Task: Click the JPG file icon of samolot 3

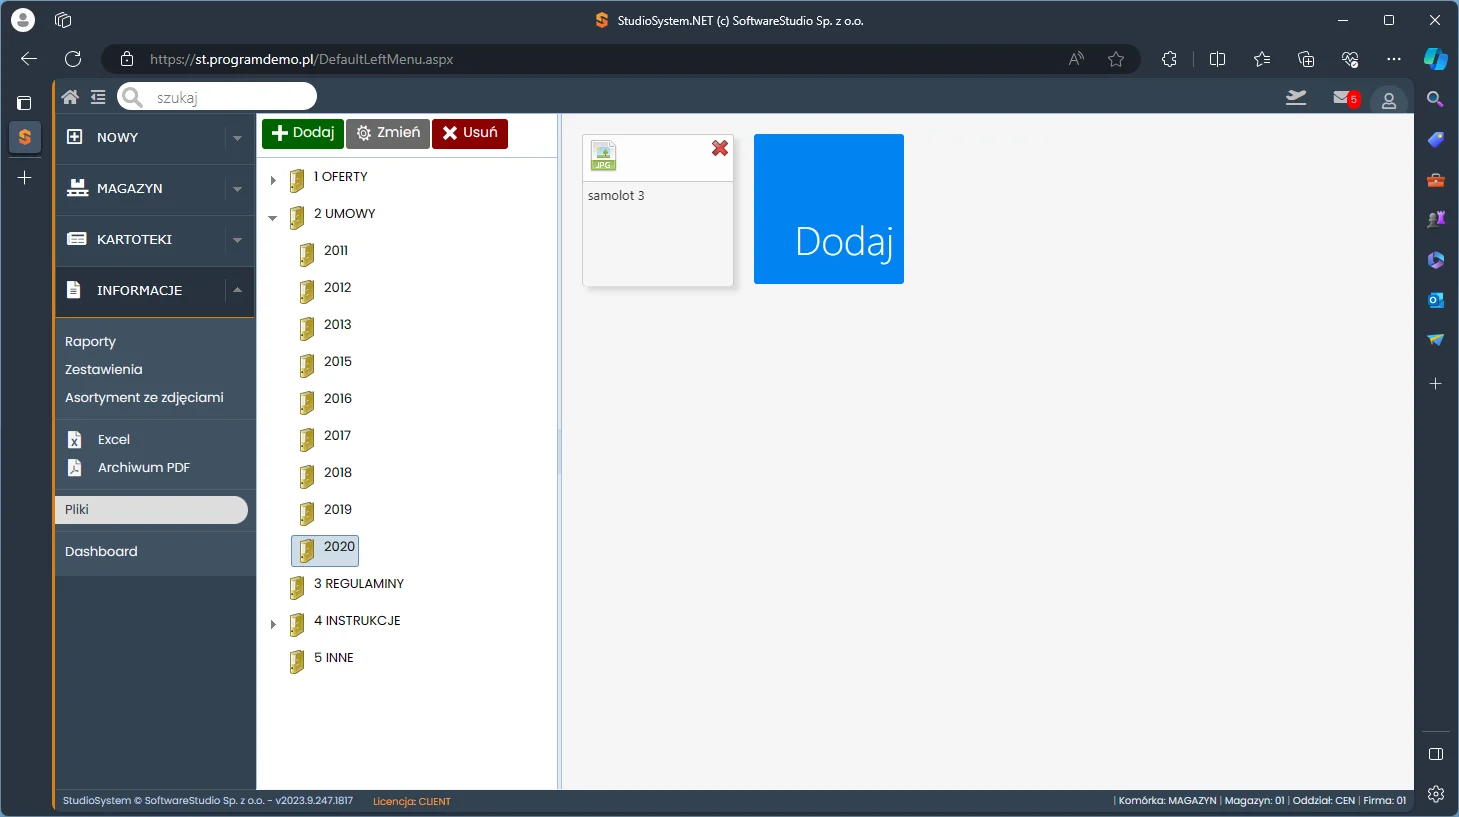Action: pos(603,156)
